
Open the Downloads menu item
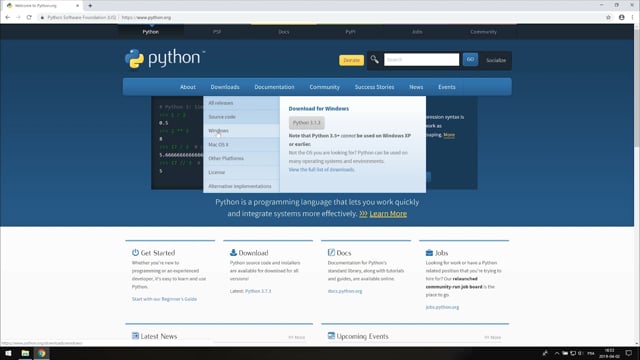[225, 87]
